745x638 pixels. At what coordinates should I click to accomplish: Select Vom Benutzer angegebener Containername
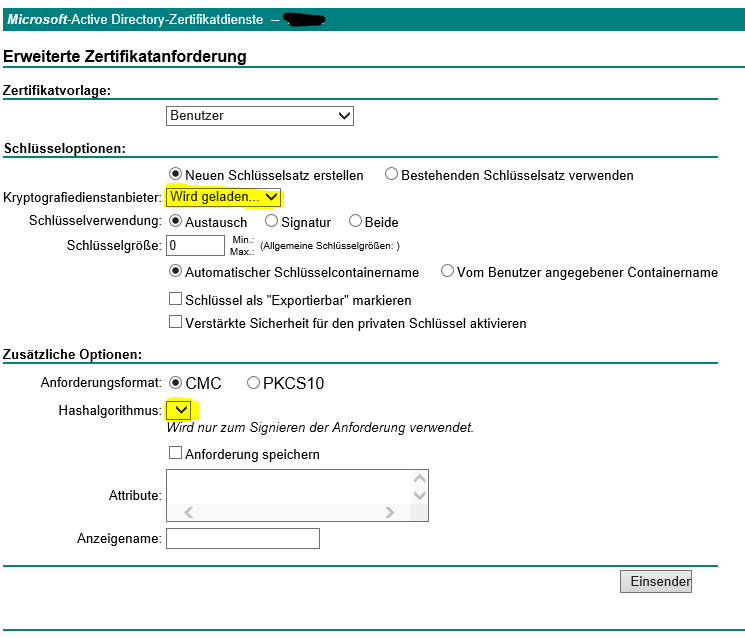point(447,271)
